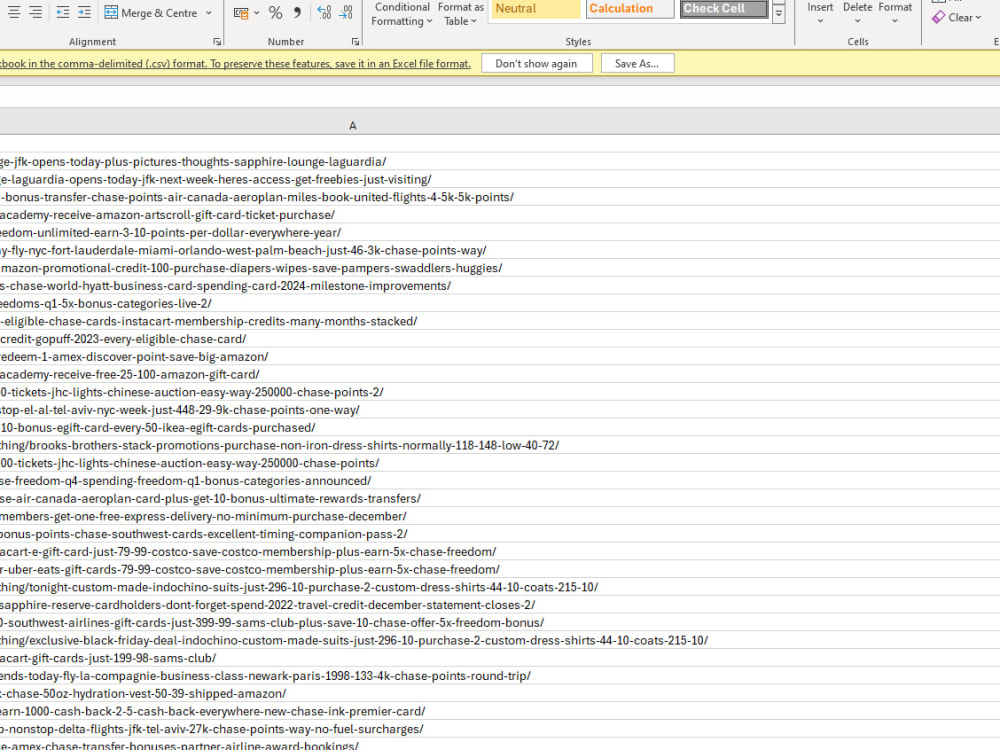
Task: Select the cell with tonight-custom-made-indochino-suits
Action: [500, 587]
